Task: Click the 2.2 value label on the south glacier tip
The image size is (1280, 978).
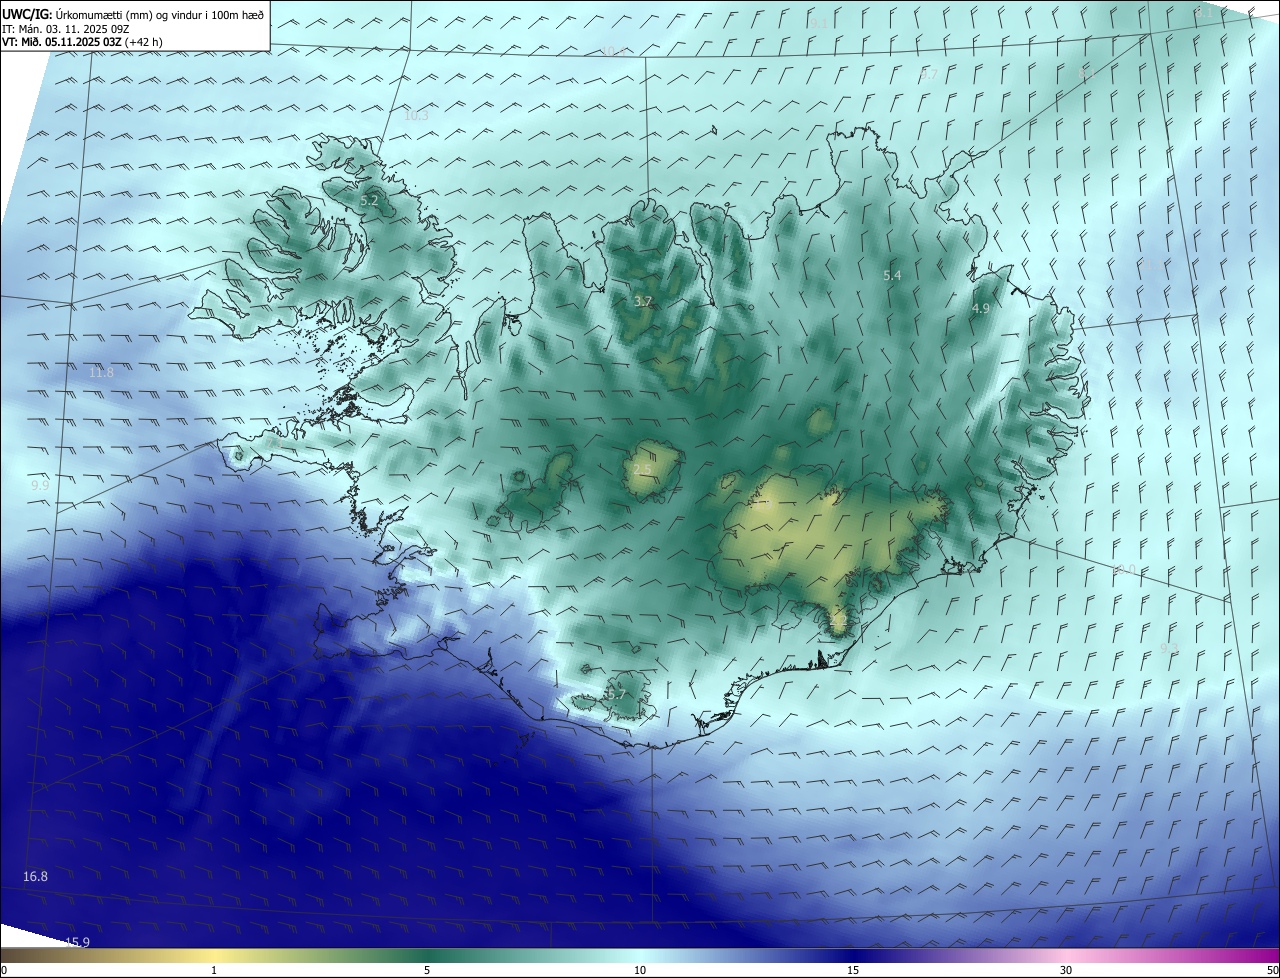Action: coord(838,622)
